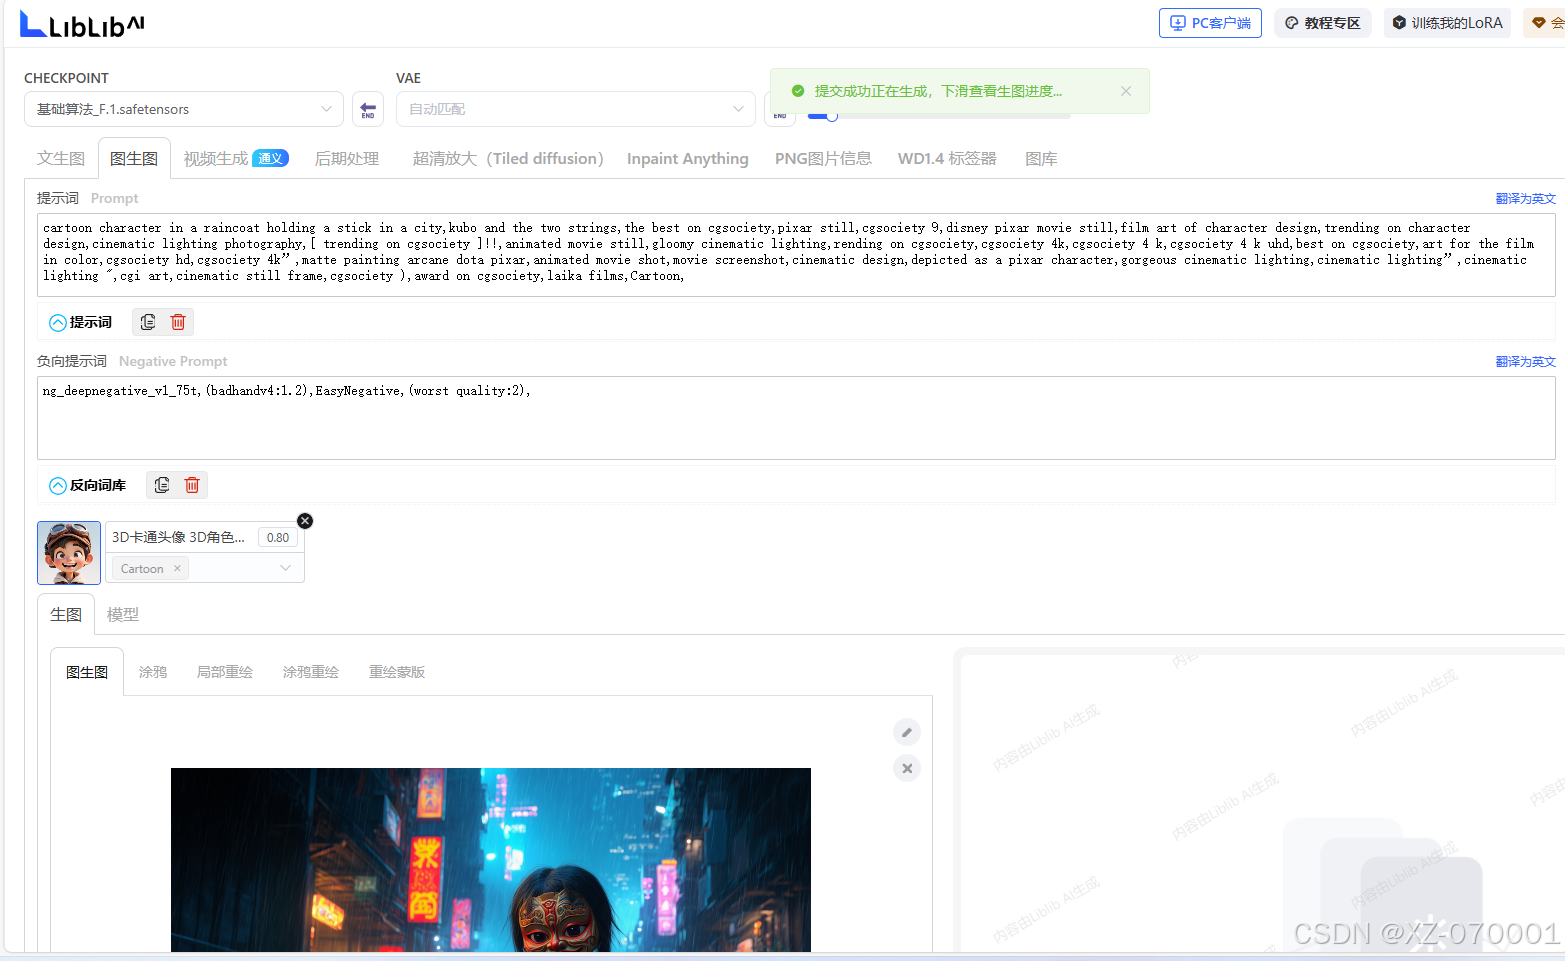Click into the prompt text area
Viewport: 1565px width, 961px height.
click(x=796, y=255)
